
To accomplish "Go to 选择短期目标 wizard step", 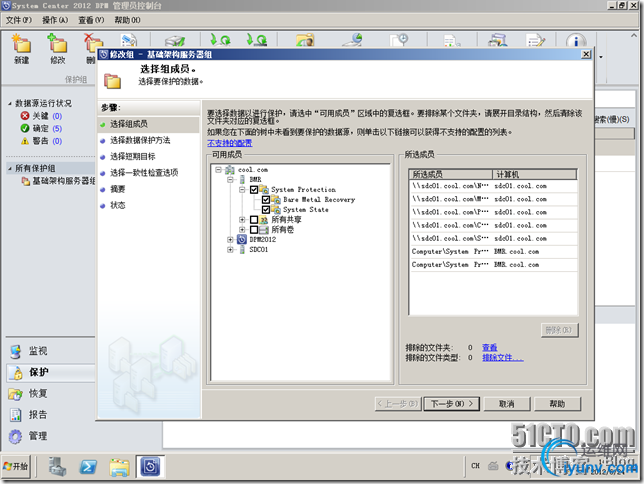I will coord(133,157).
